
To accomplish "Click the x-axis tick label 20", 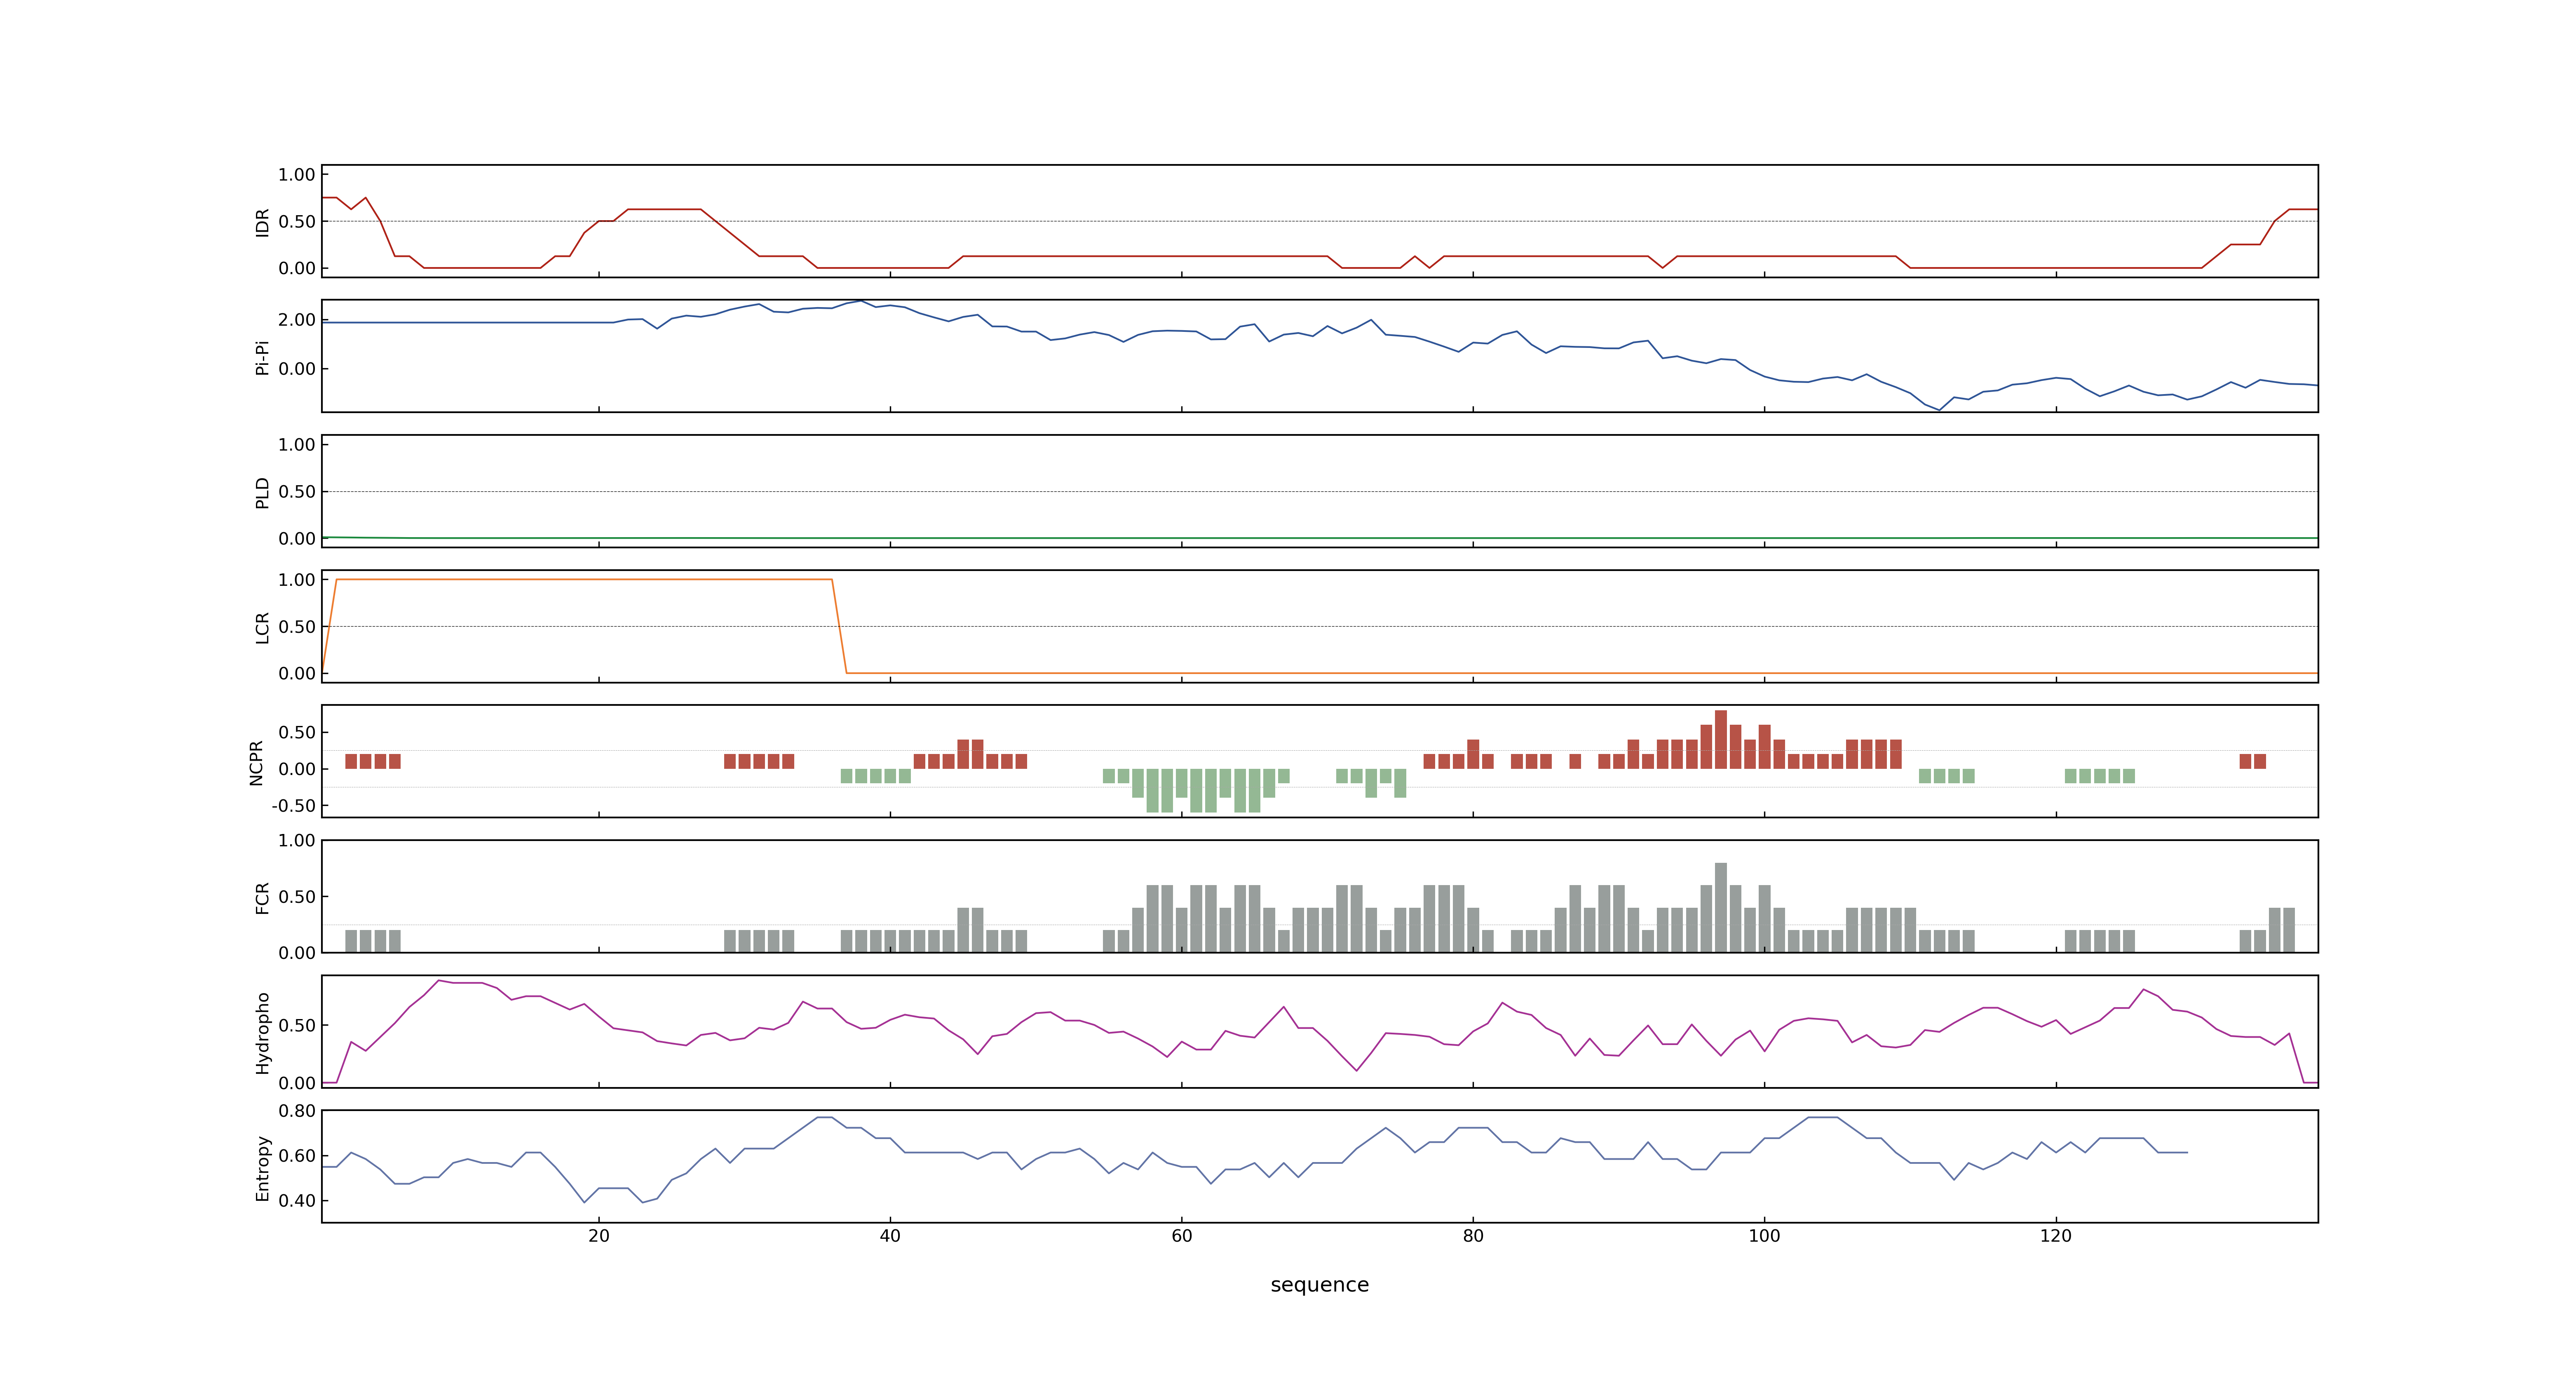I will coord(599,1236).
